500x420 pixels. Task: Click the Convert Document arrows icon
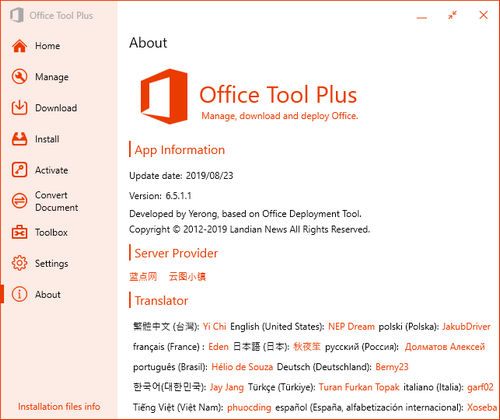pyautogui.click(x=19, y=201)
